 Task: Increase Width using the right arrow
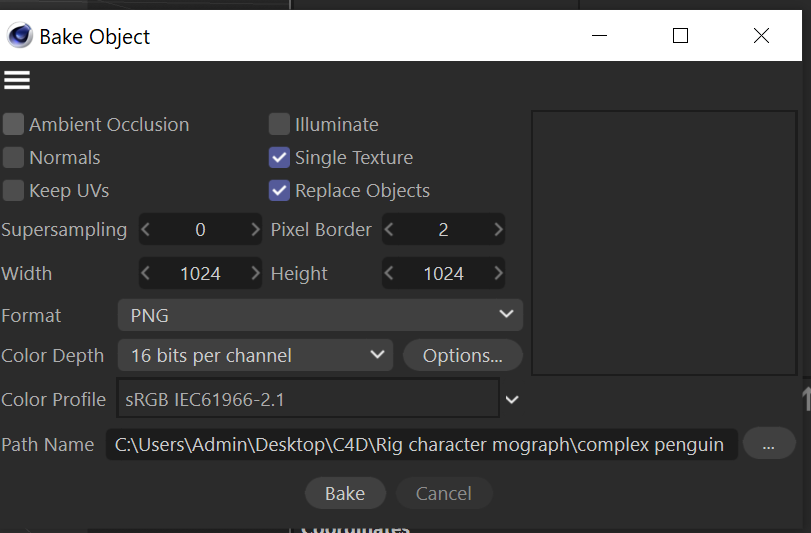pyautogui.click(x=254, y=274)
